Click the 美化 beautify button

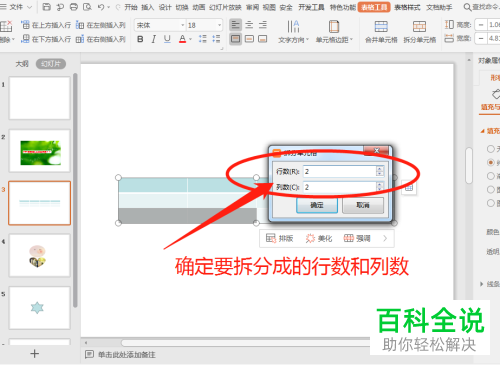(319, 238)
